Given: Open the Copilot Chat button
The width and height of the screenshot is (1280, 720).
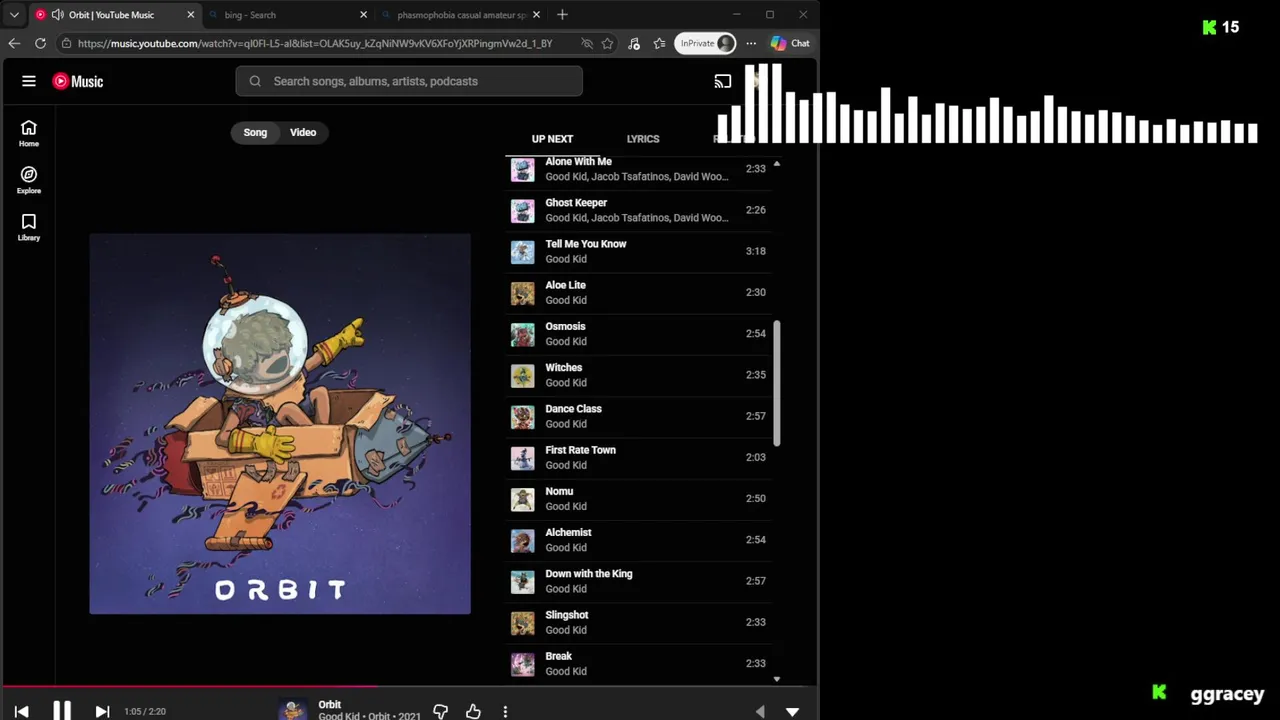Looking at the screenshot, I should 790,43.
